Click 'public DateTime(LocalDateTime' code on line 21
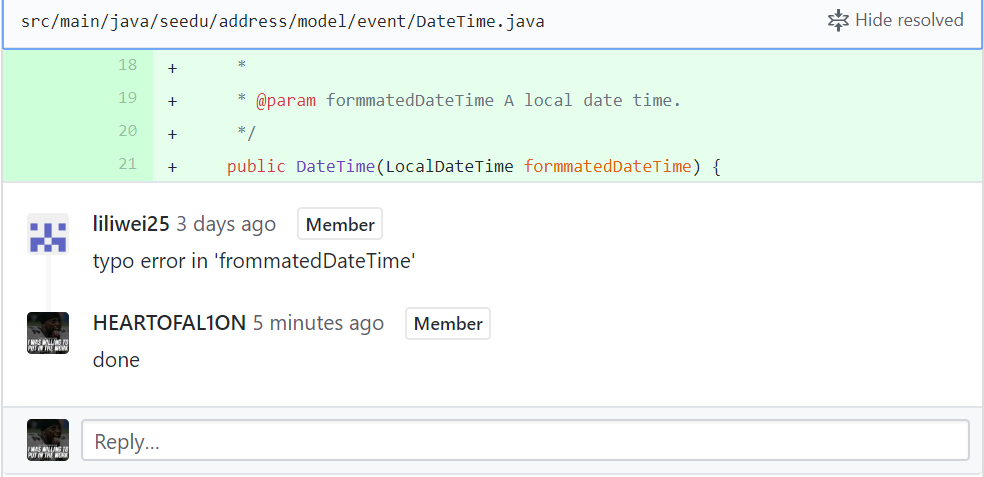The image size is (984, 477). coord(370,167)
